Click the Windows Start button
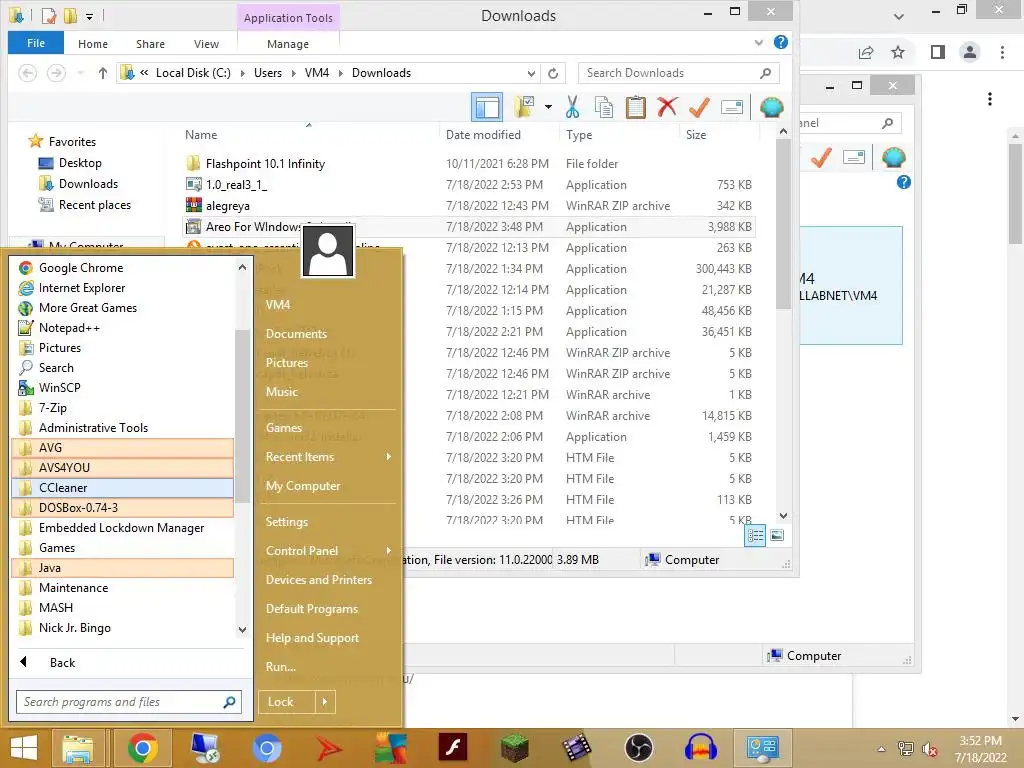 pos(24,748)
